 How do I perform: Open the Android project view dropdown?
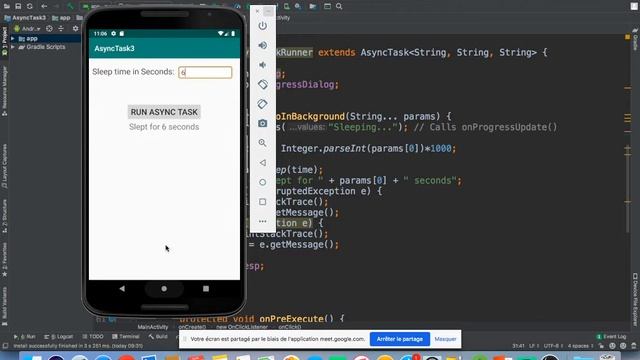coord(27,29)
